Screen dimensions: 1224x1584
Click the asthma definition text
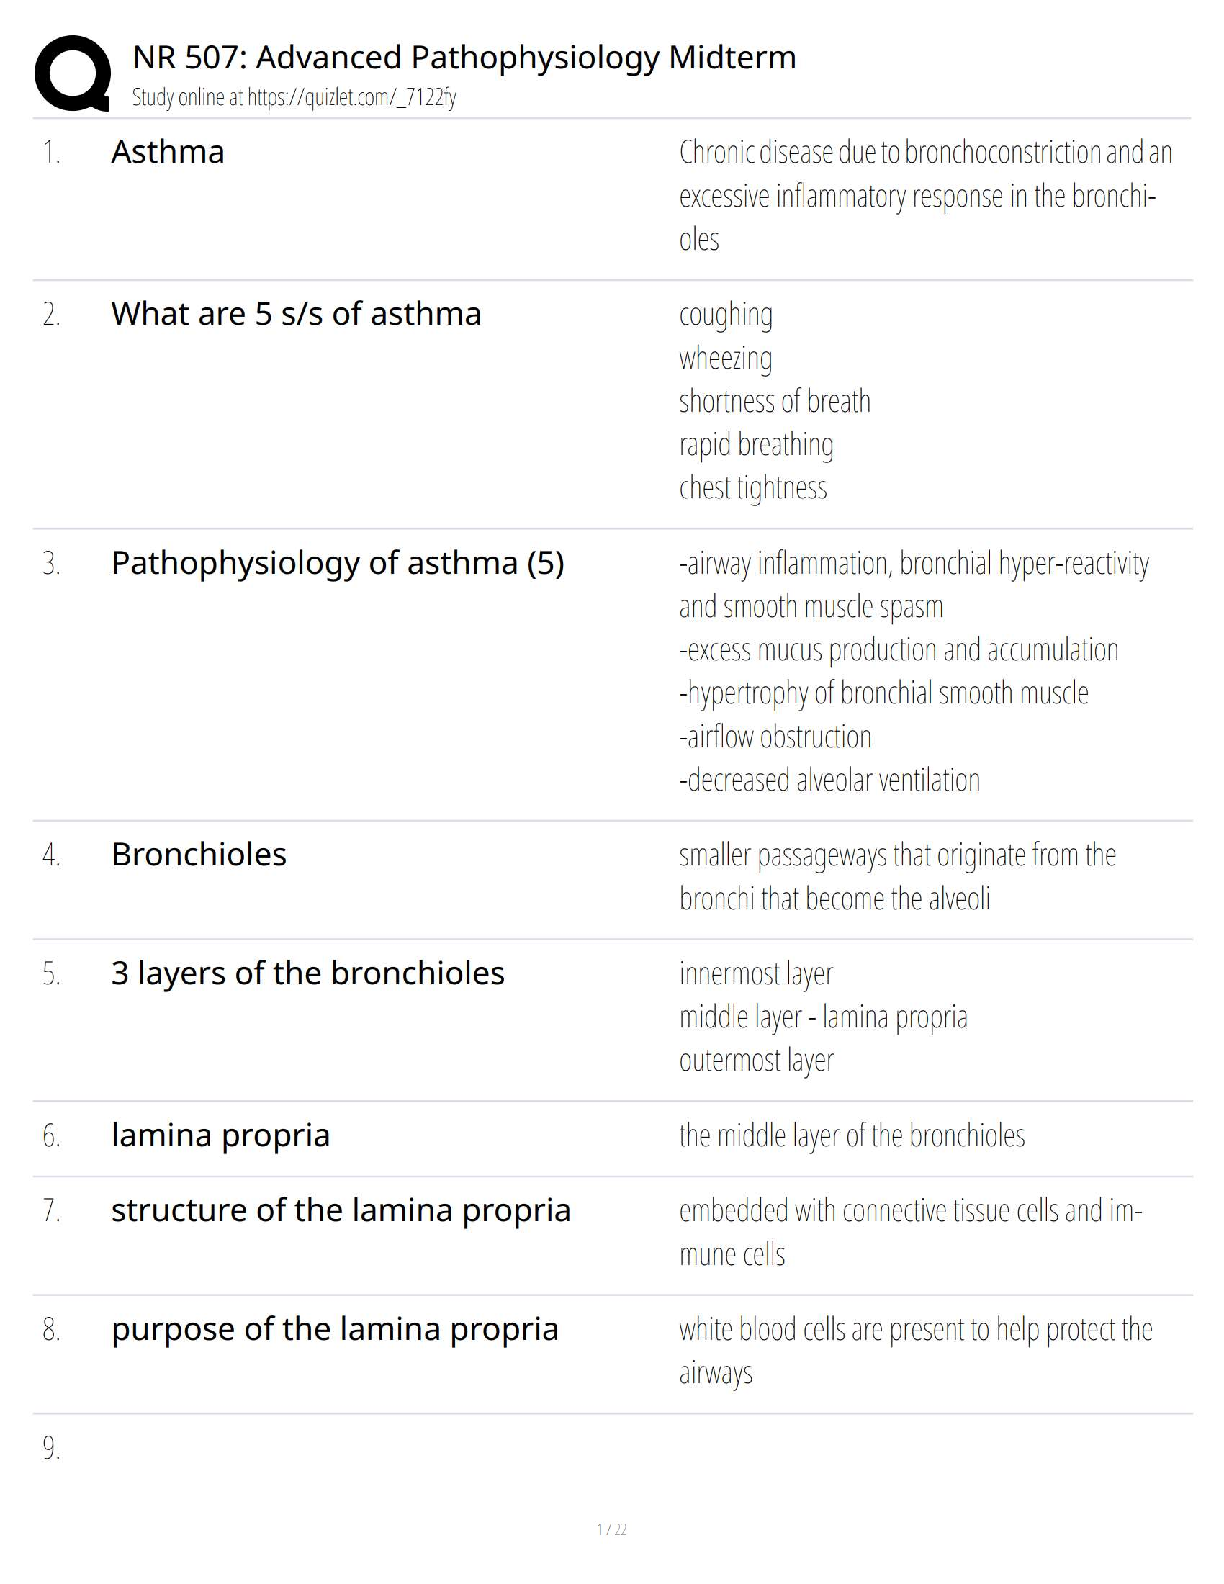coord(925,195)
